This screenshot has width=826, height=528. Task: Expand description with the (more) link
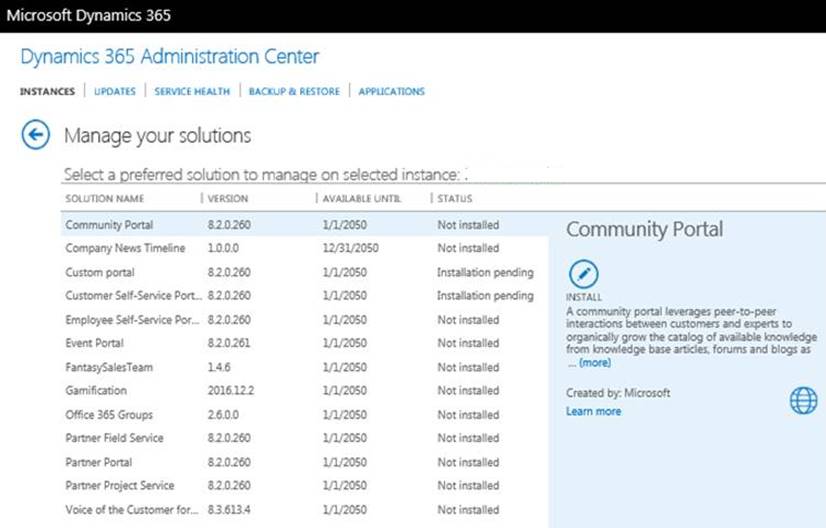[595, 363]
